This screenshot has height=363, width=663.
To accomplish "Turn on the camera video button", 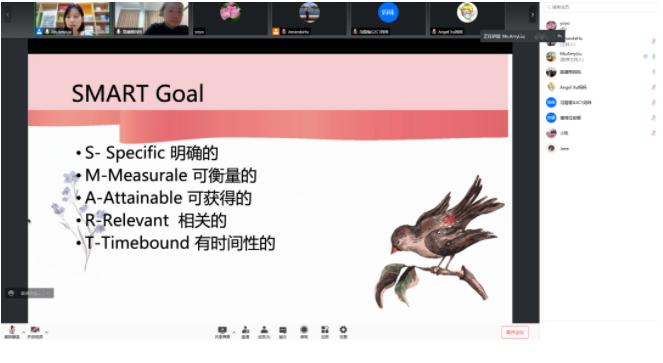I will (x=35, y=331).
